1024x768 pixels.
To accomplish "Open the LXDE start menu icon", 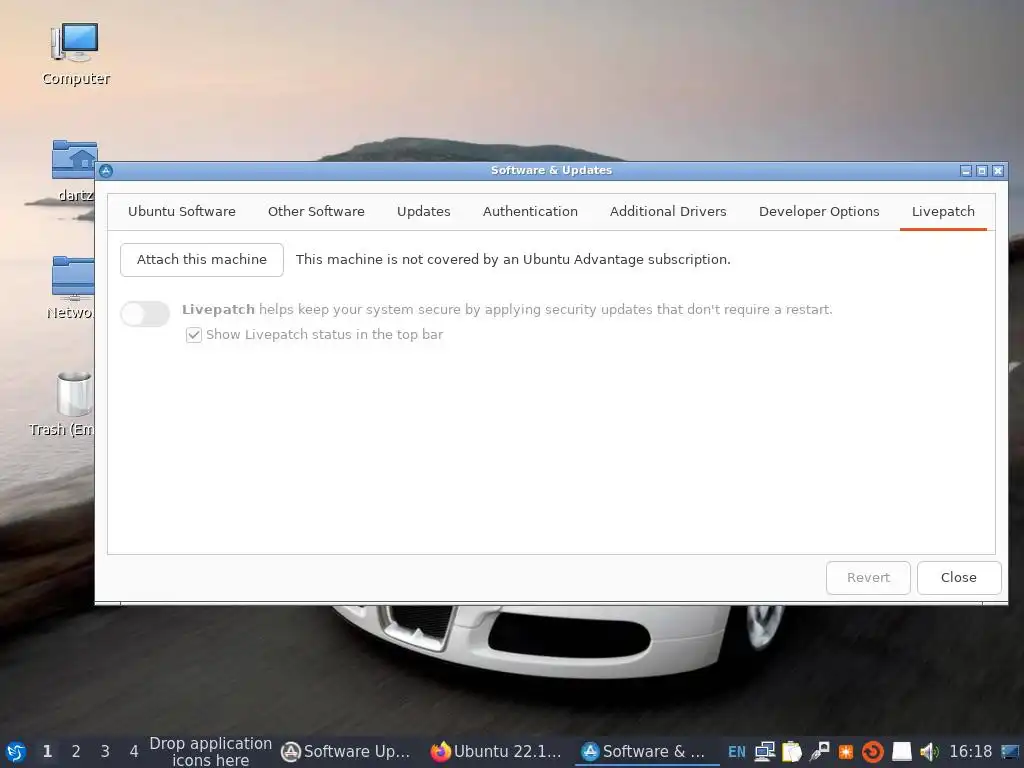I will coord(16,752).
